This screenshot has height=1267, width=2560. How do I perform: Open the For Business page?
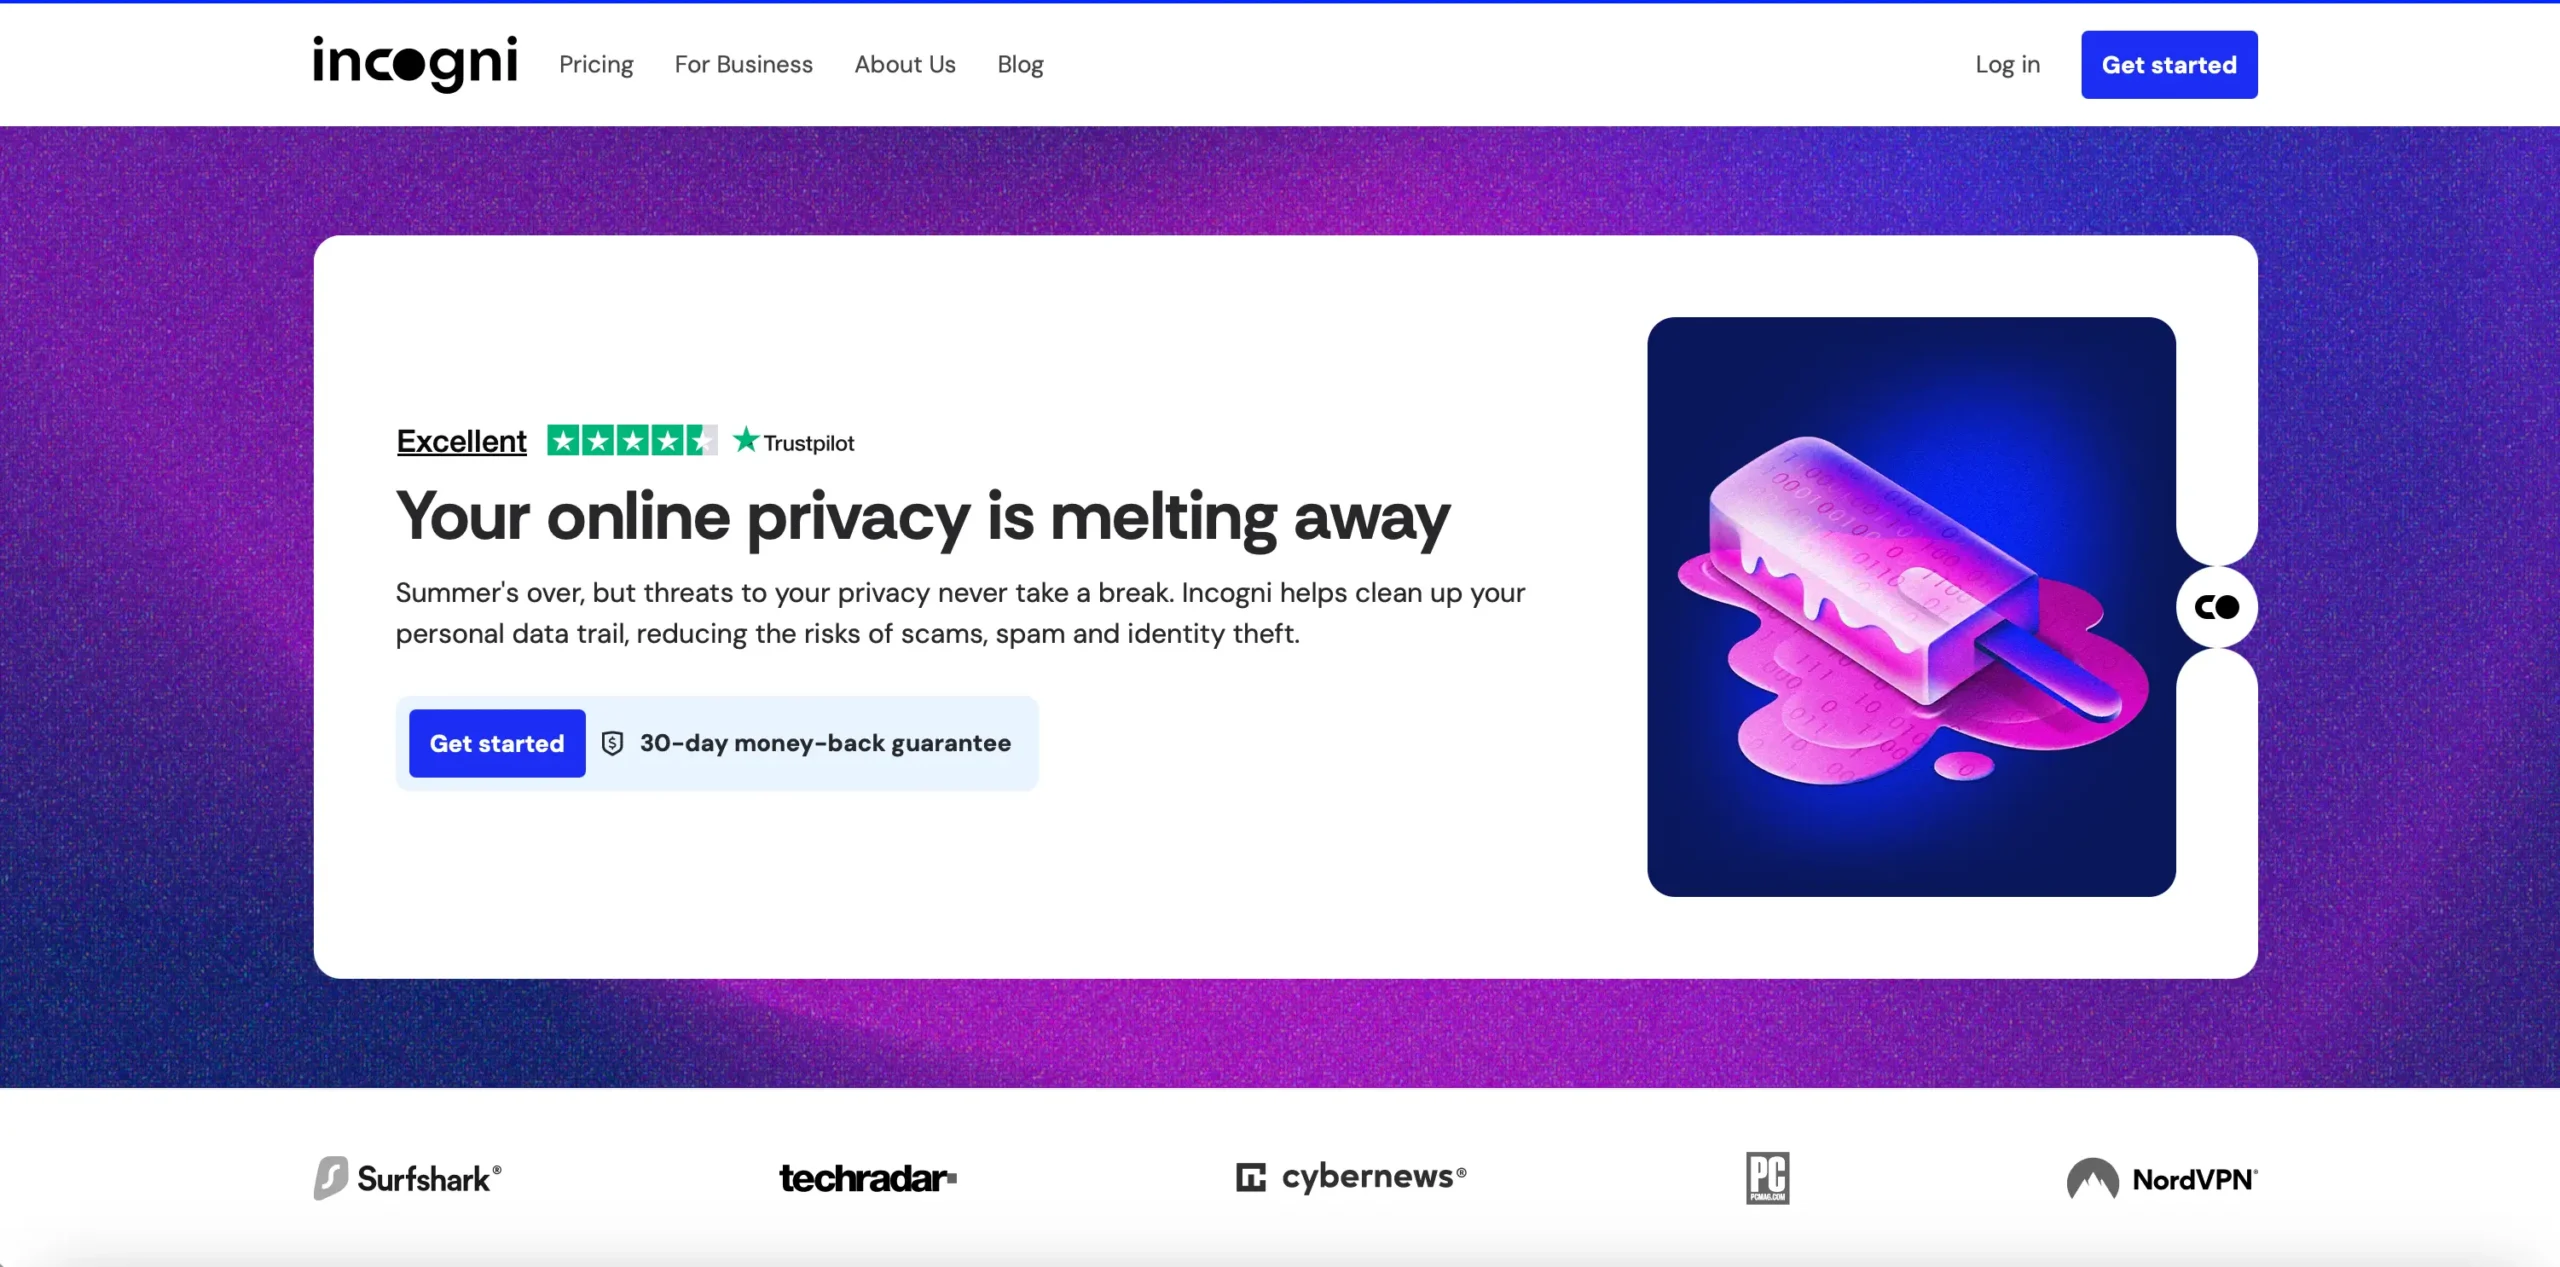(x=744, y=64)
